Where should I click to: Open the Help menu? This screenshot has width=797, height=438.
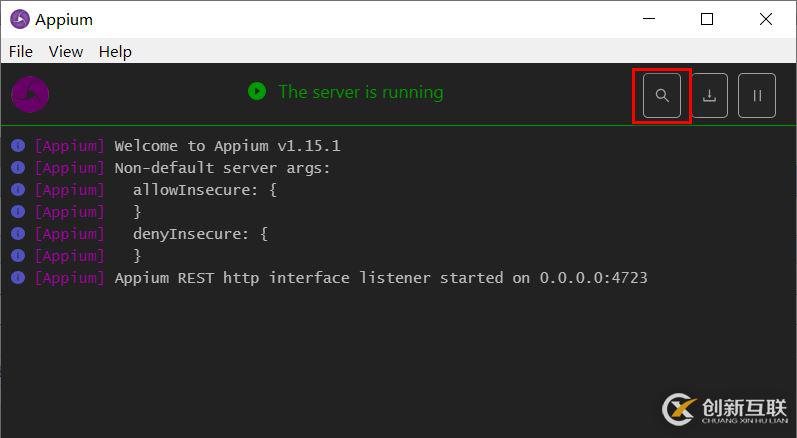click(x=115, y=51)
